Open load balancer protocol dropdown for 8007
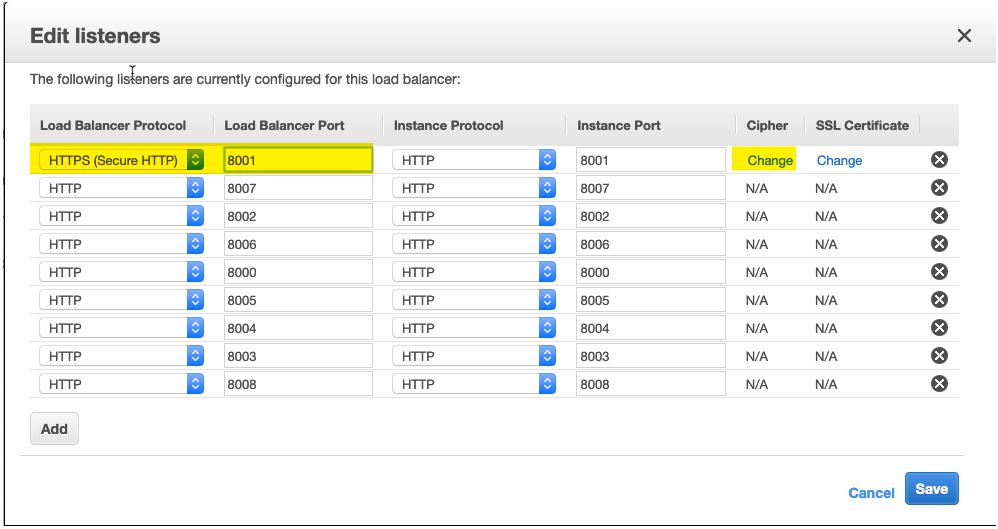 point(121,188)
